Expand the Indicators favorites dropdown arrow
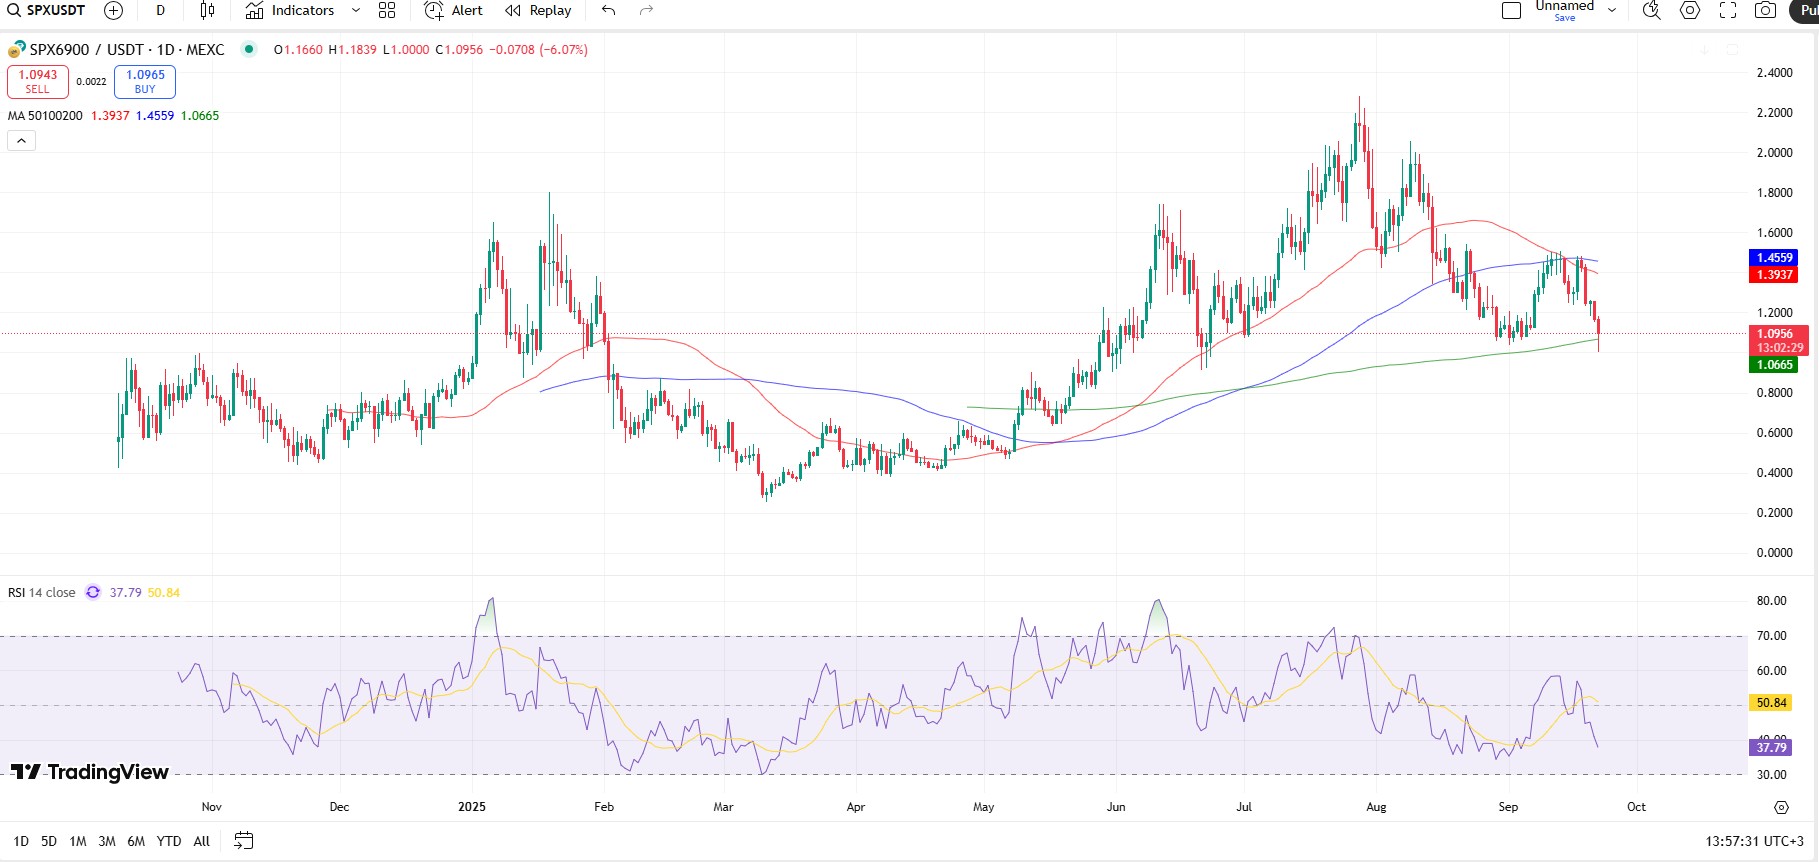The width and height of the screenshot is (1819, 862). point(355,10)
